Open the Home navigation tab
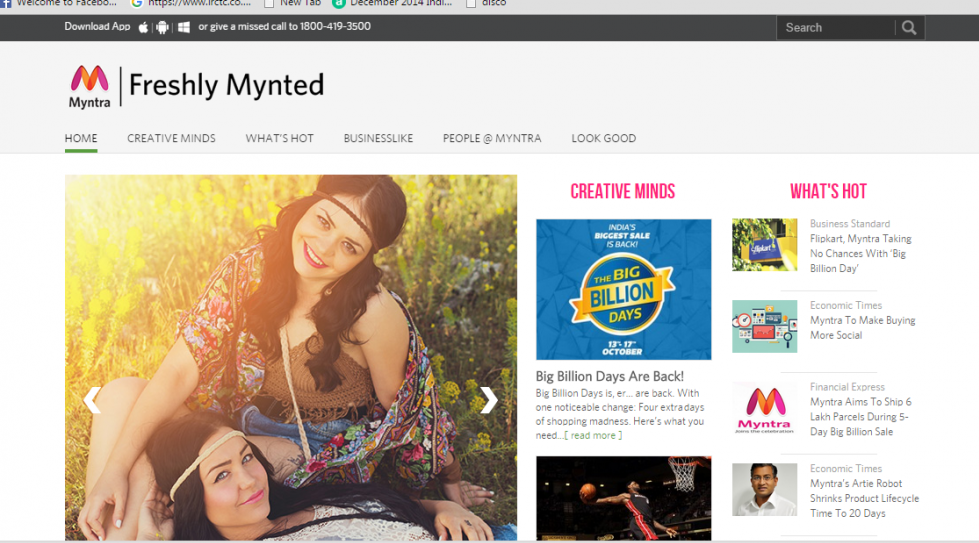 pos(81,138)
